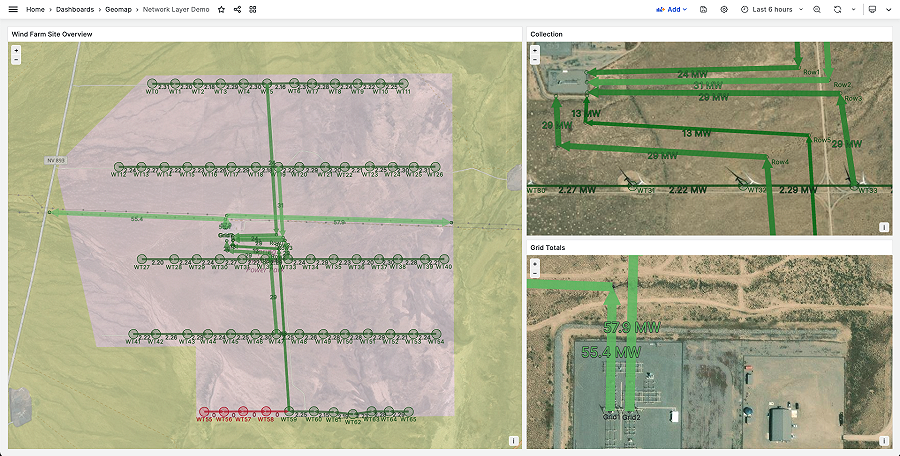Click zoom out time range icon
Screen dimensions: 900x456
pos(817,10)
